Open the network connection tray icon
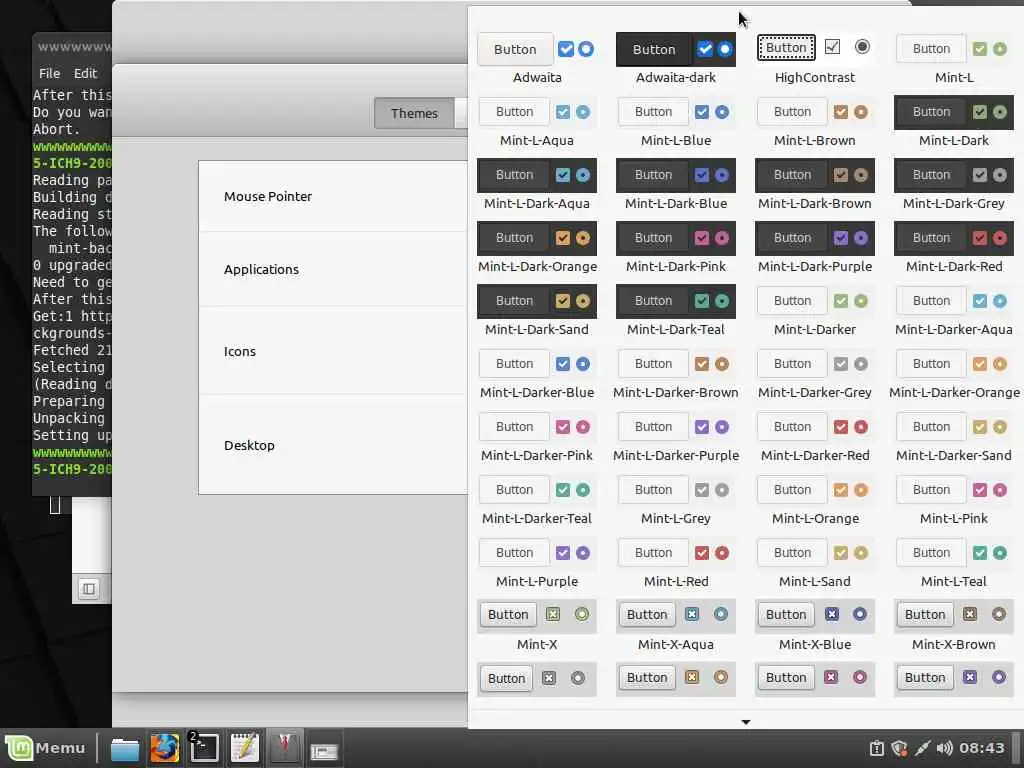The width and height of the screenshot is (1024, 768). click(x=922, y=748)
